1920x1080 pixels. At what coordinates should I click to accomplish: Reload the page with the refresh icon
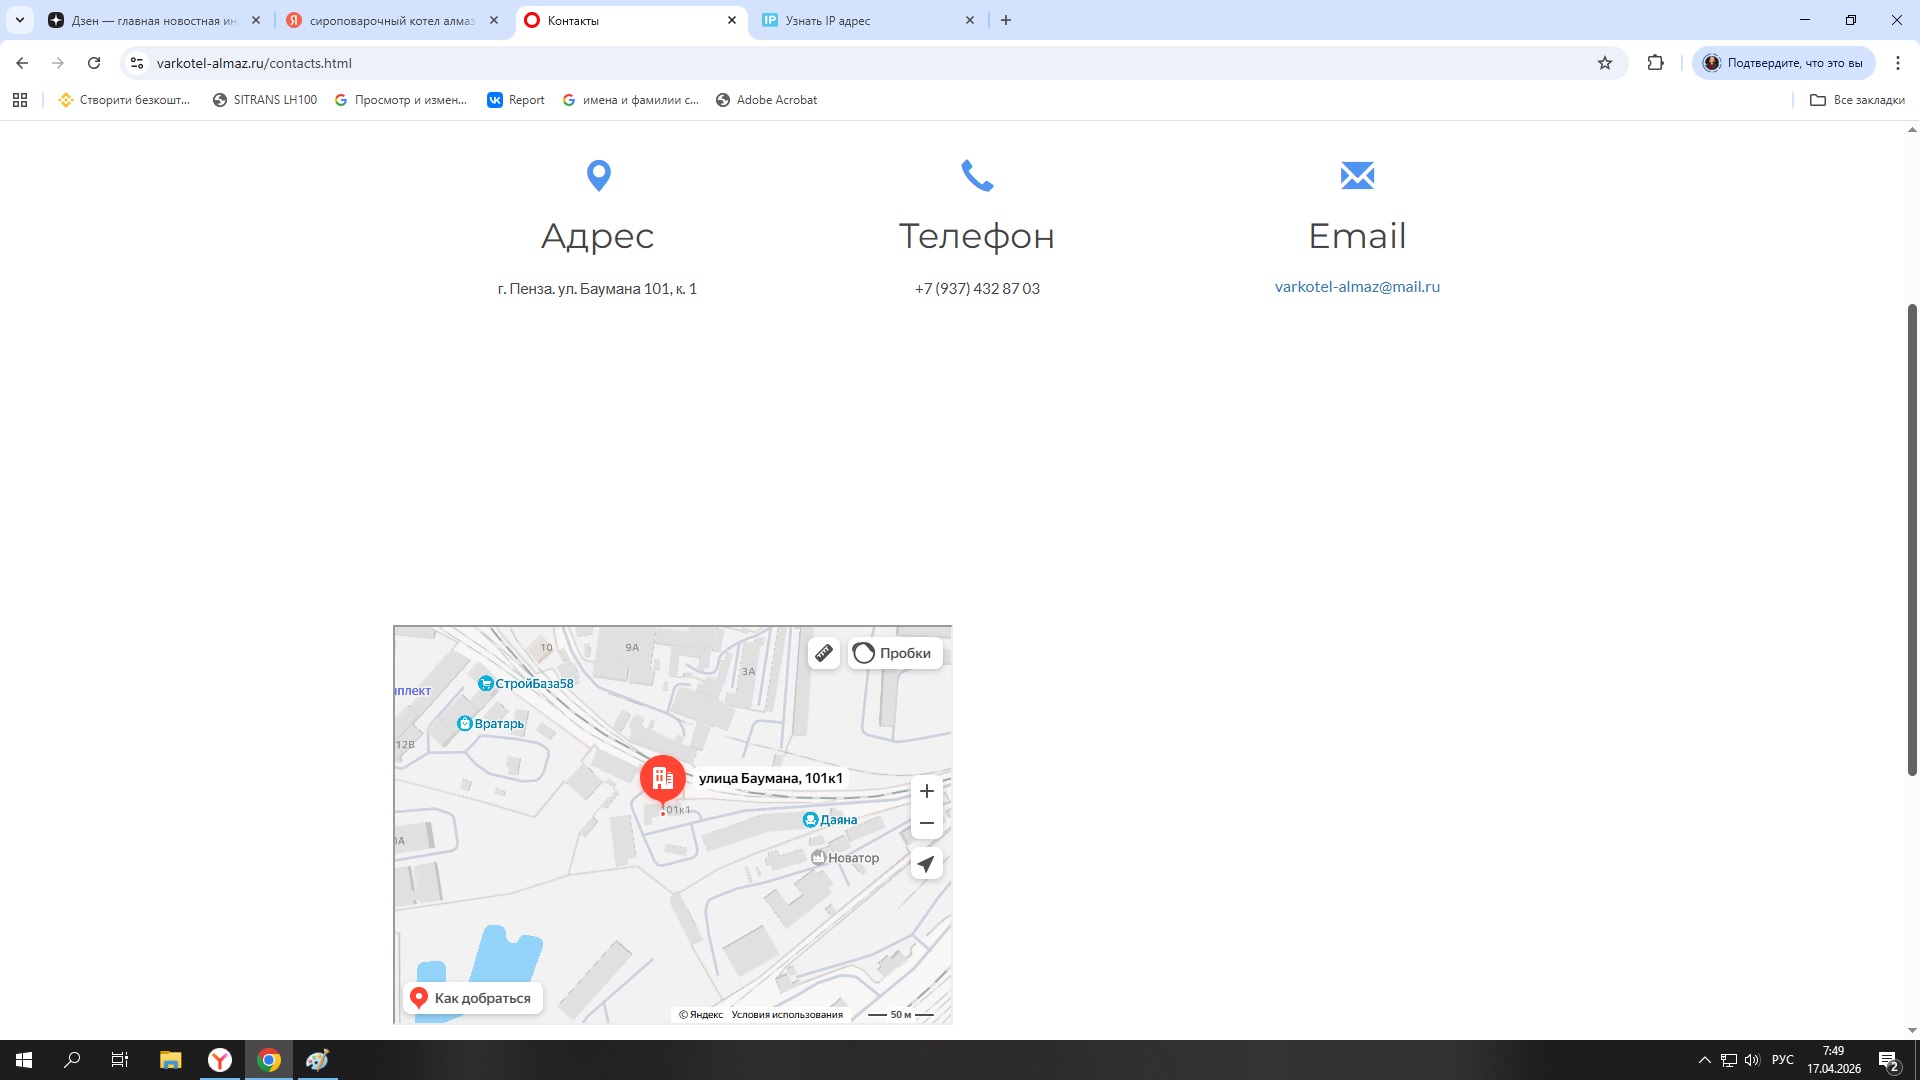94,63
